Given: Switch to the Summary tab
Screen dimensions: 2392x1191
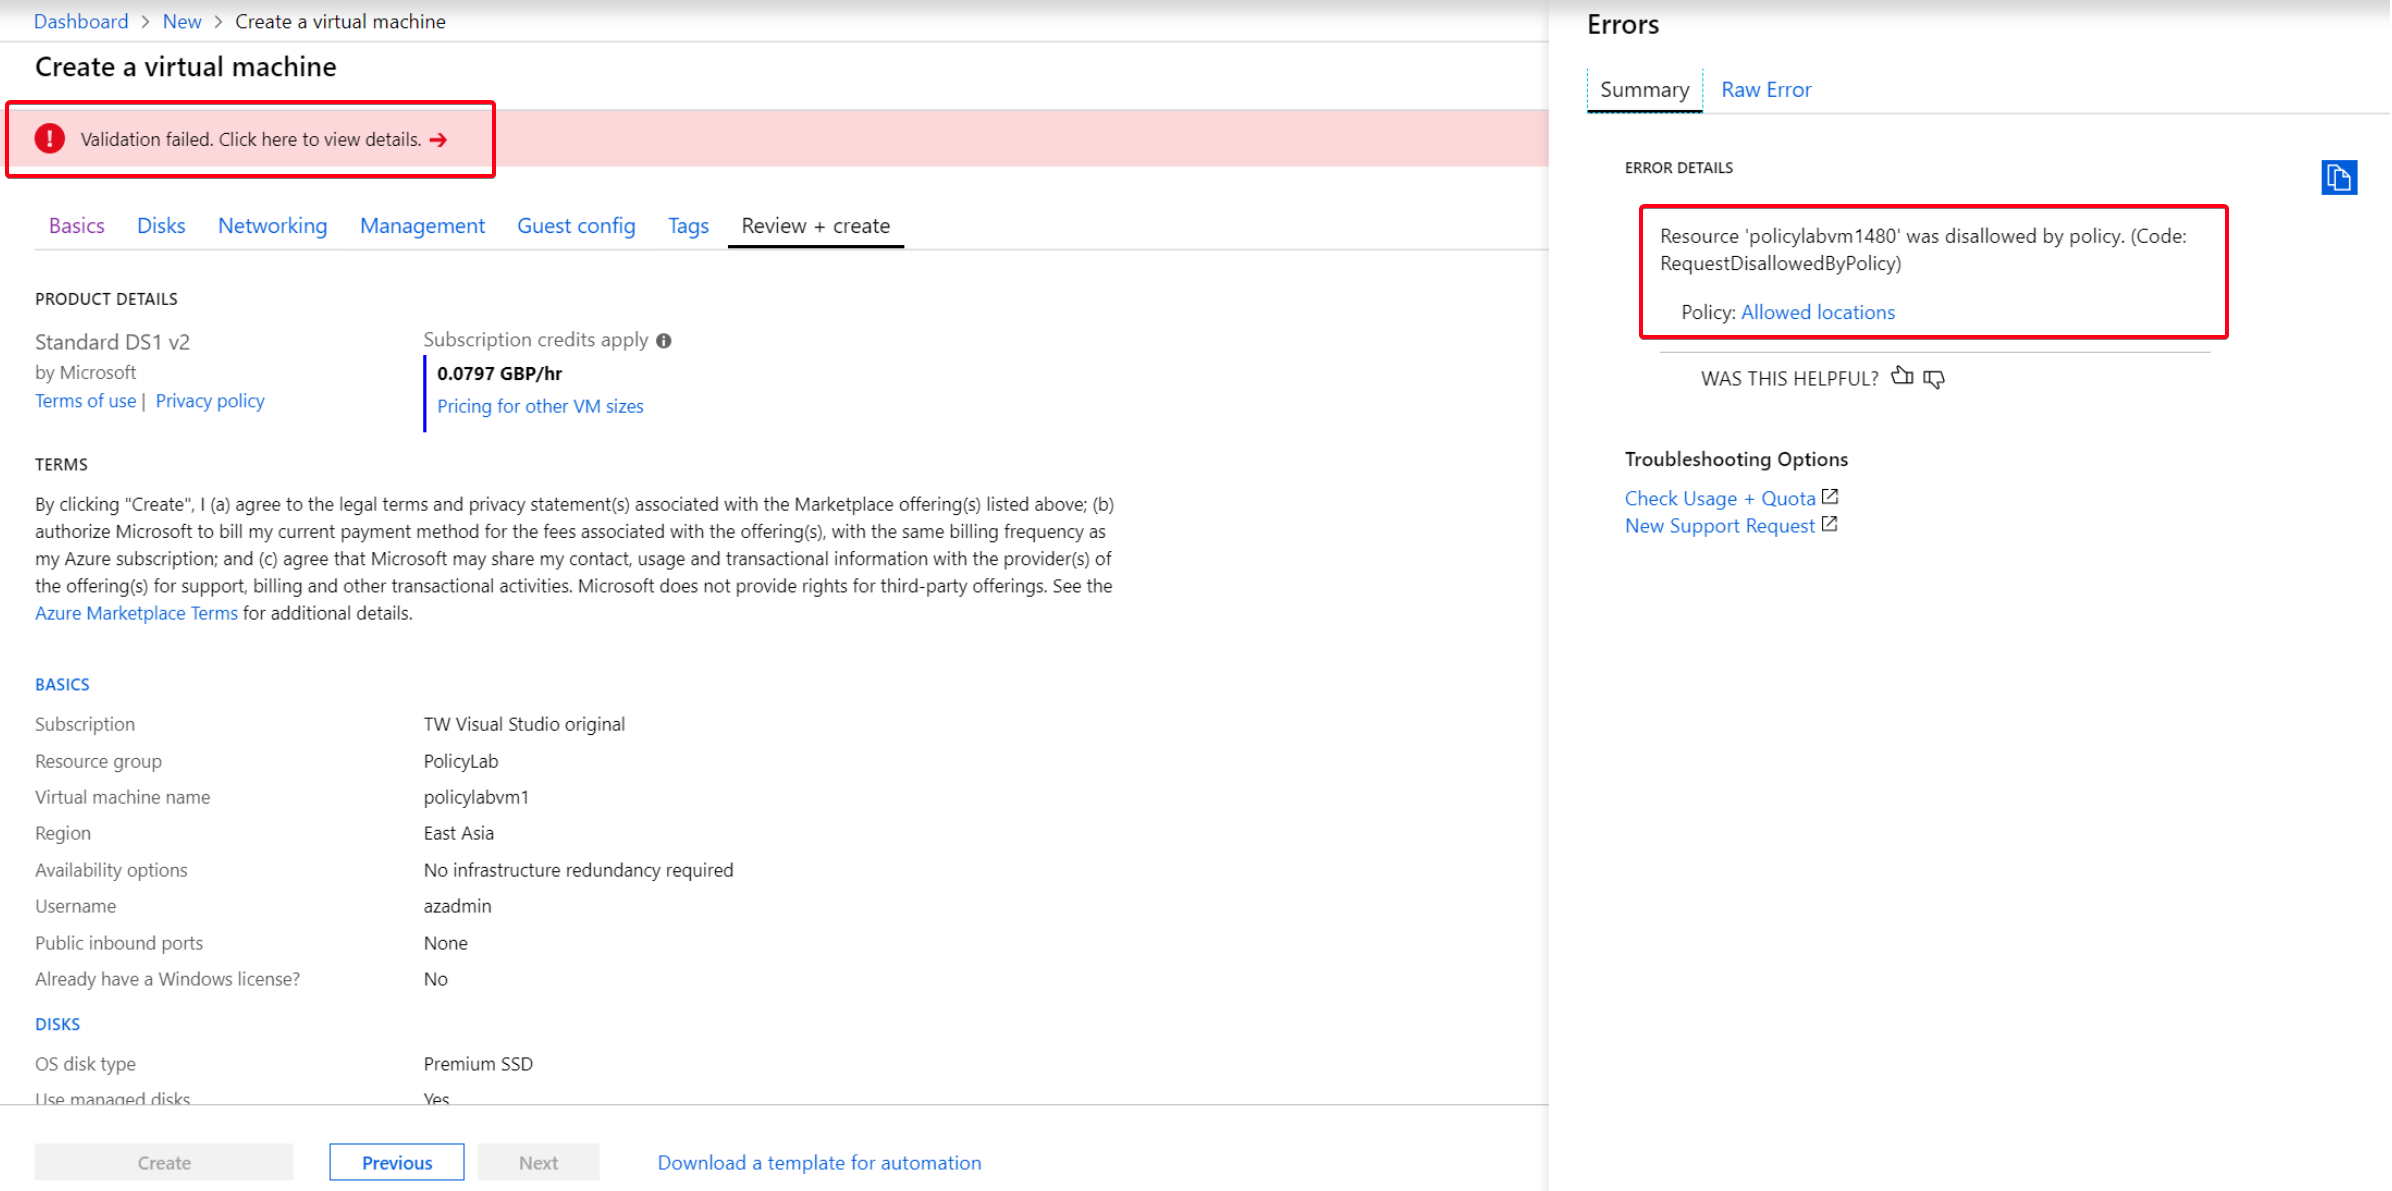Looking at the screenshot, I should [1644, 90].
